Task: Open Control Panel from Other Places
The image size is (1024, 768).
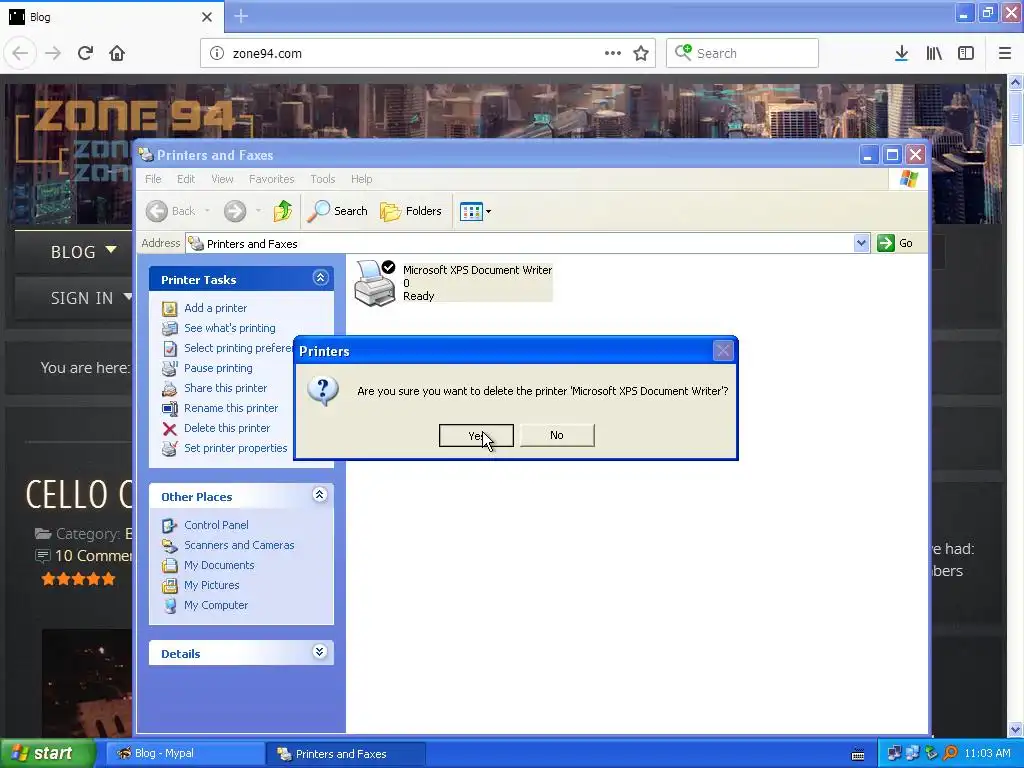Action: pyautogui.click(x=216, y=525)
